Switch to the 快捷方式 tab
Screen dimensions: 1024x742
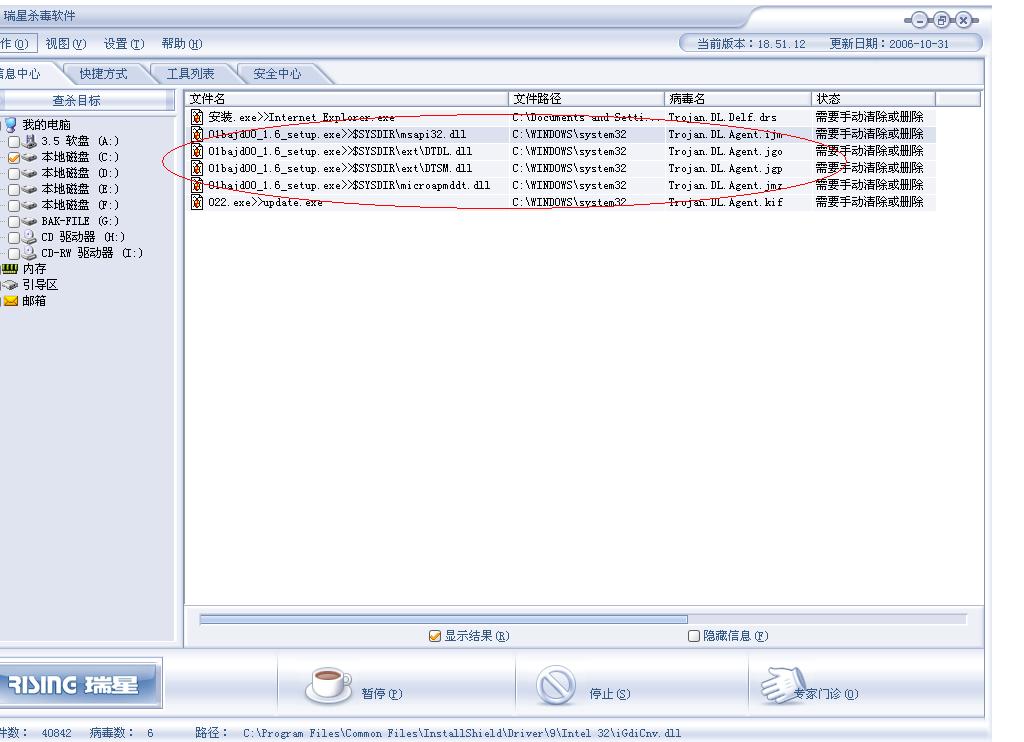click(x=103, y=74)
